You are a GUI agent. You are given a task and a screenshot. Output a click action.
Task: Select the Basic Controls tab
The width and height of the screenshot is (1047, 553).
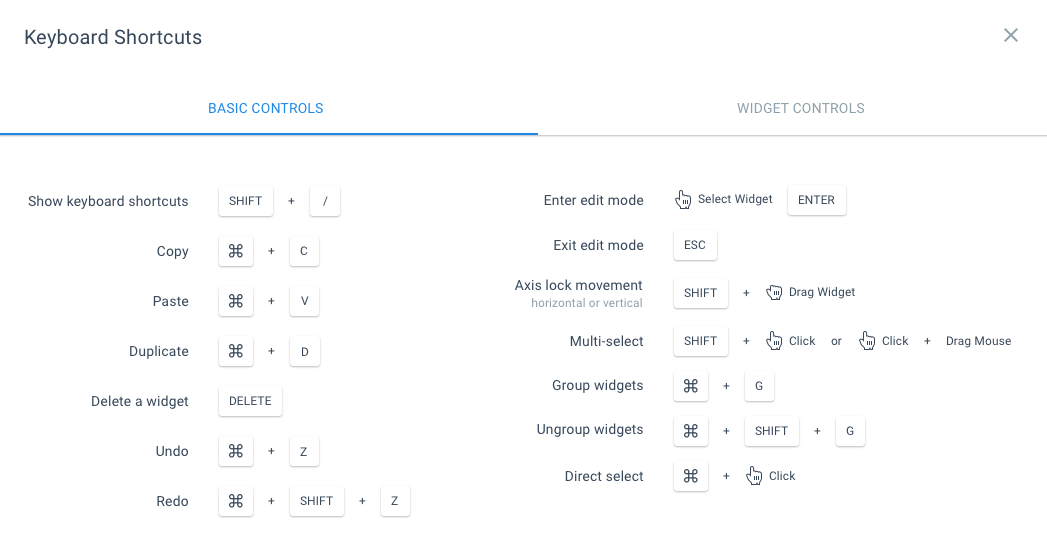point(265,108)
